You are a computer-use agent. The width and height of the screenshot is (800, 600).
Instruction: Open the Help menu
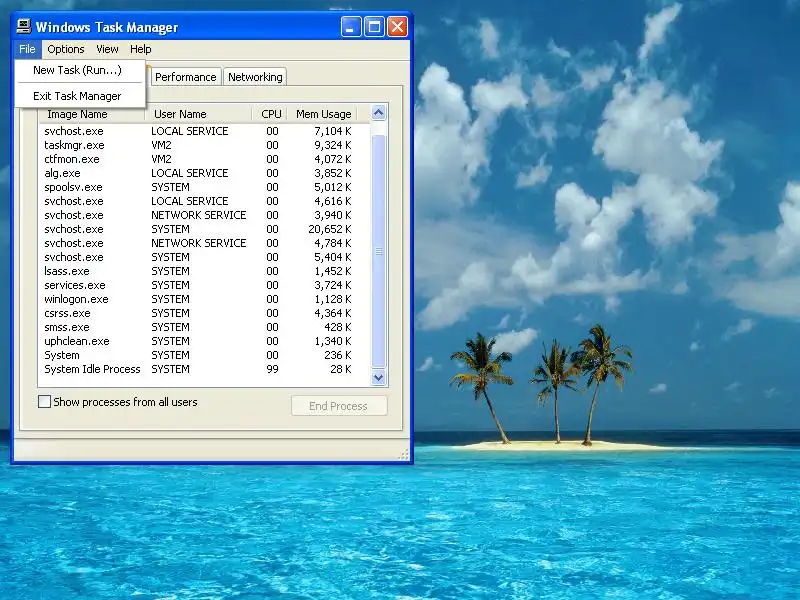(x=141, y=49)
